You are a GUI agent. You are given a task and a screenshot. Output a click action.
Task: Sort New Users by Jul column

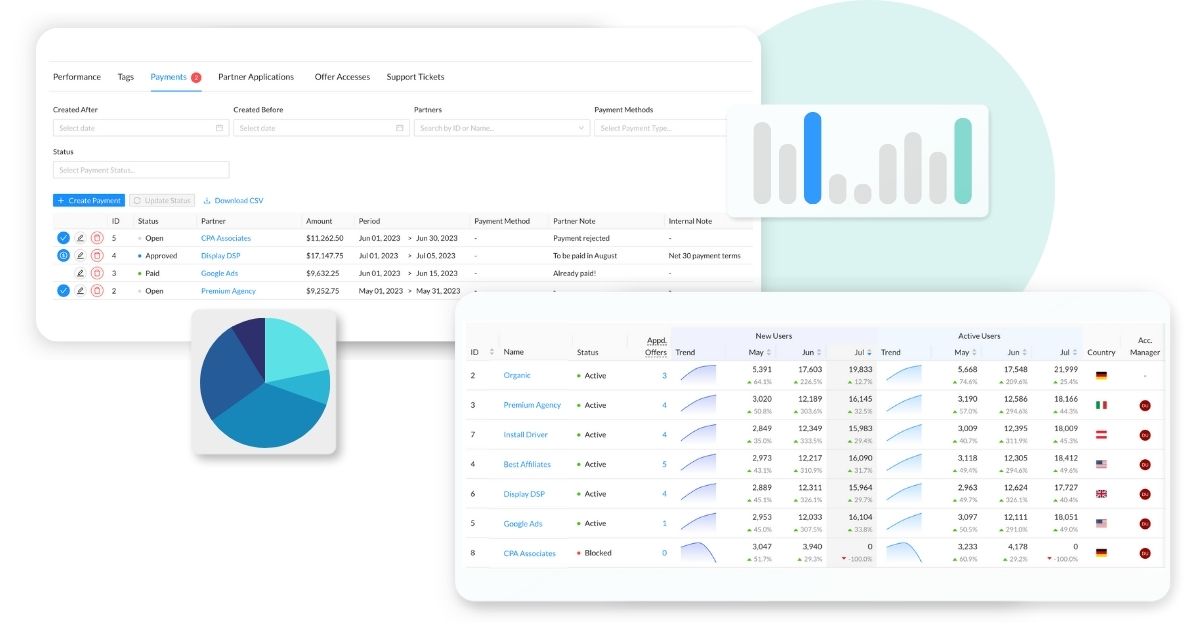(869, 352)
